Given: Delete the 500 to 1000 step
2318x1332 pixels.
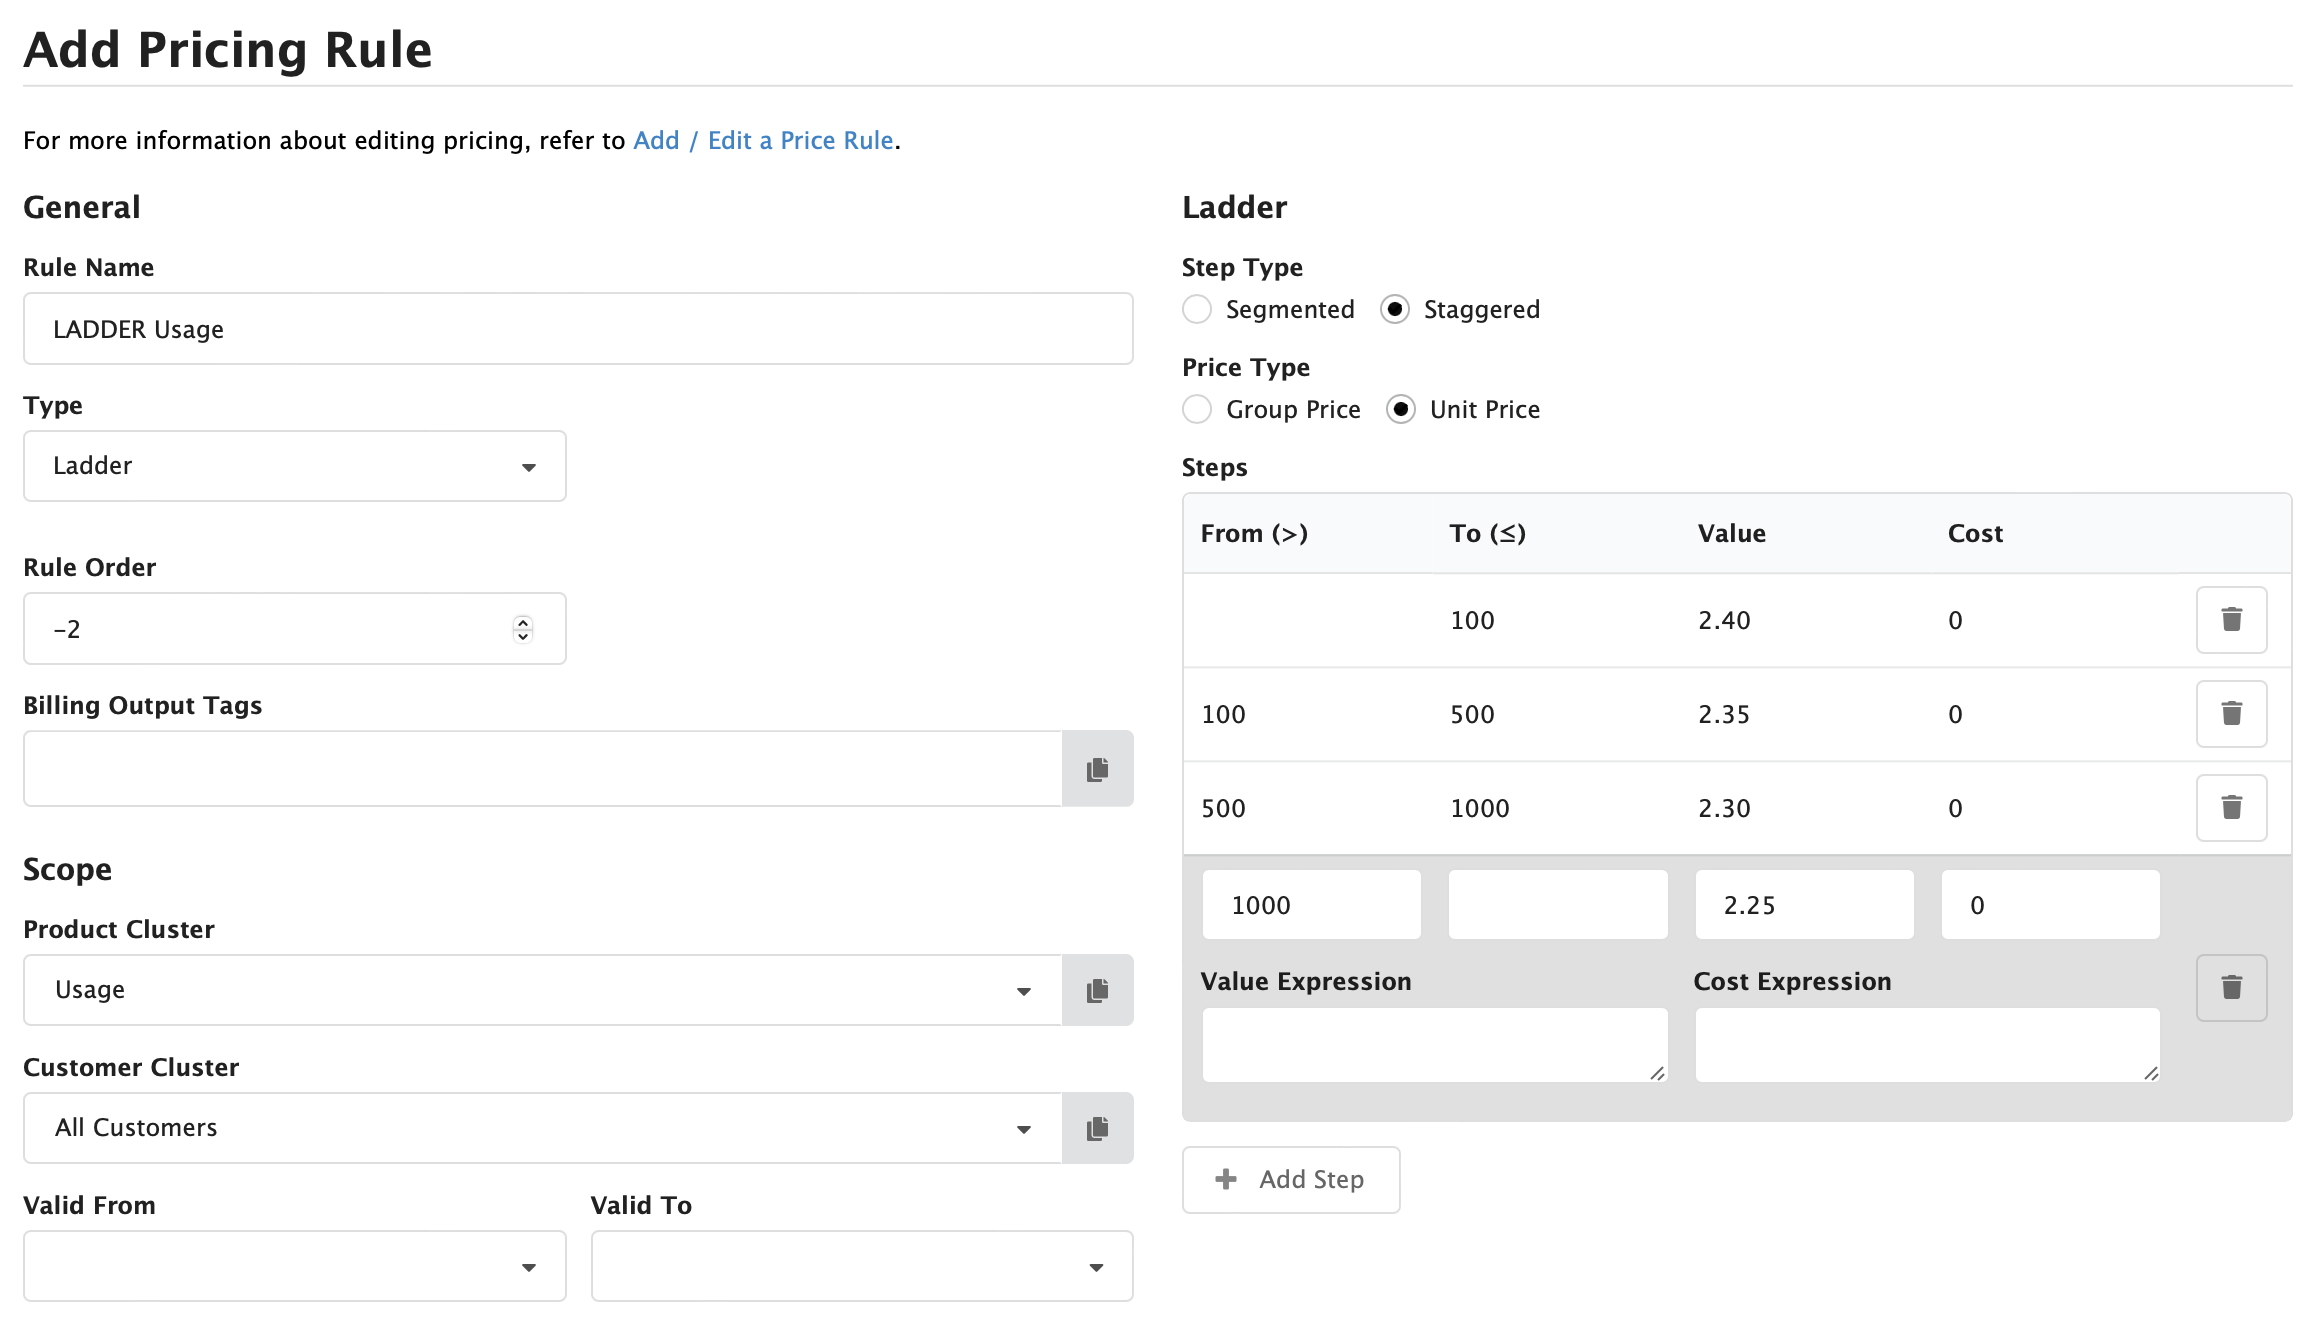Looking at the screenshot, I should click(x=2232, y=808).
